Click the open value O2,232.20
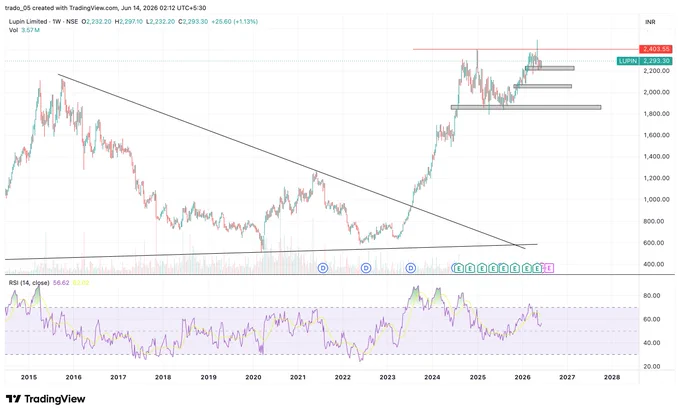 [96, 21]
